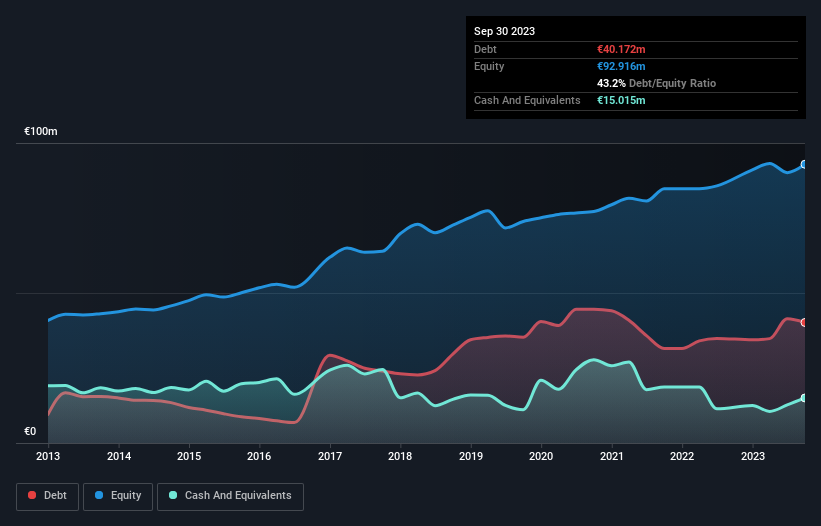Image resolution: width=821 pixels, height=526 pixels.
Task: Click the Sep 30 2023 tooltip date
Action: (x=504, y=31)
